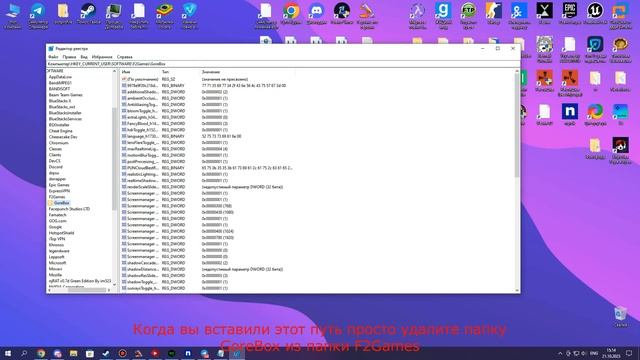This screenshot has height=360, width=640.
Task: Open Unreal Engine desktop shortcut
Action: pyautogui.click(x=595, y=13)
